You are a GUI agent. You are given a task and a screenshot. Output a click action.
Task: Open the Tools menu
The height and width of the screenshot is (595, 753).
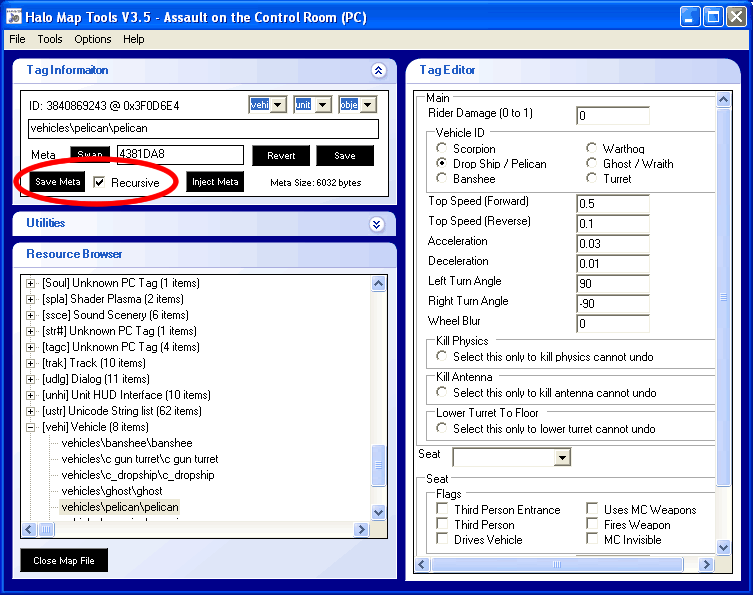[x=50, y=39]
